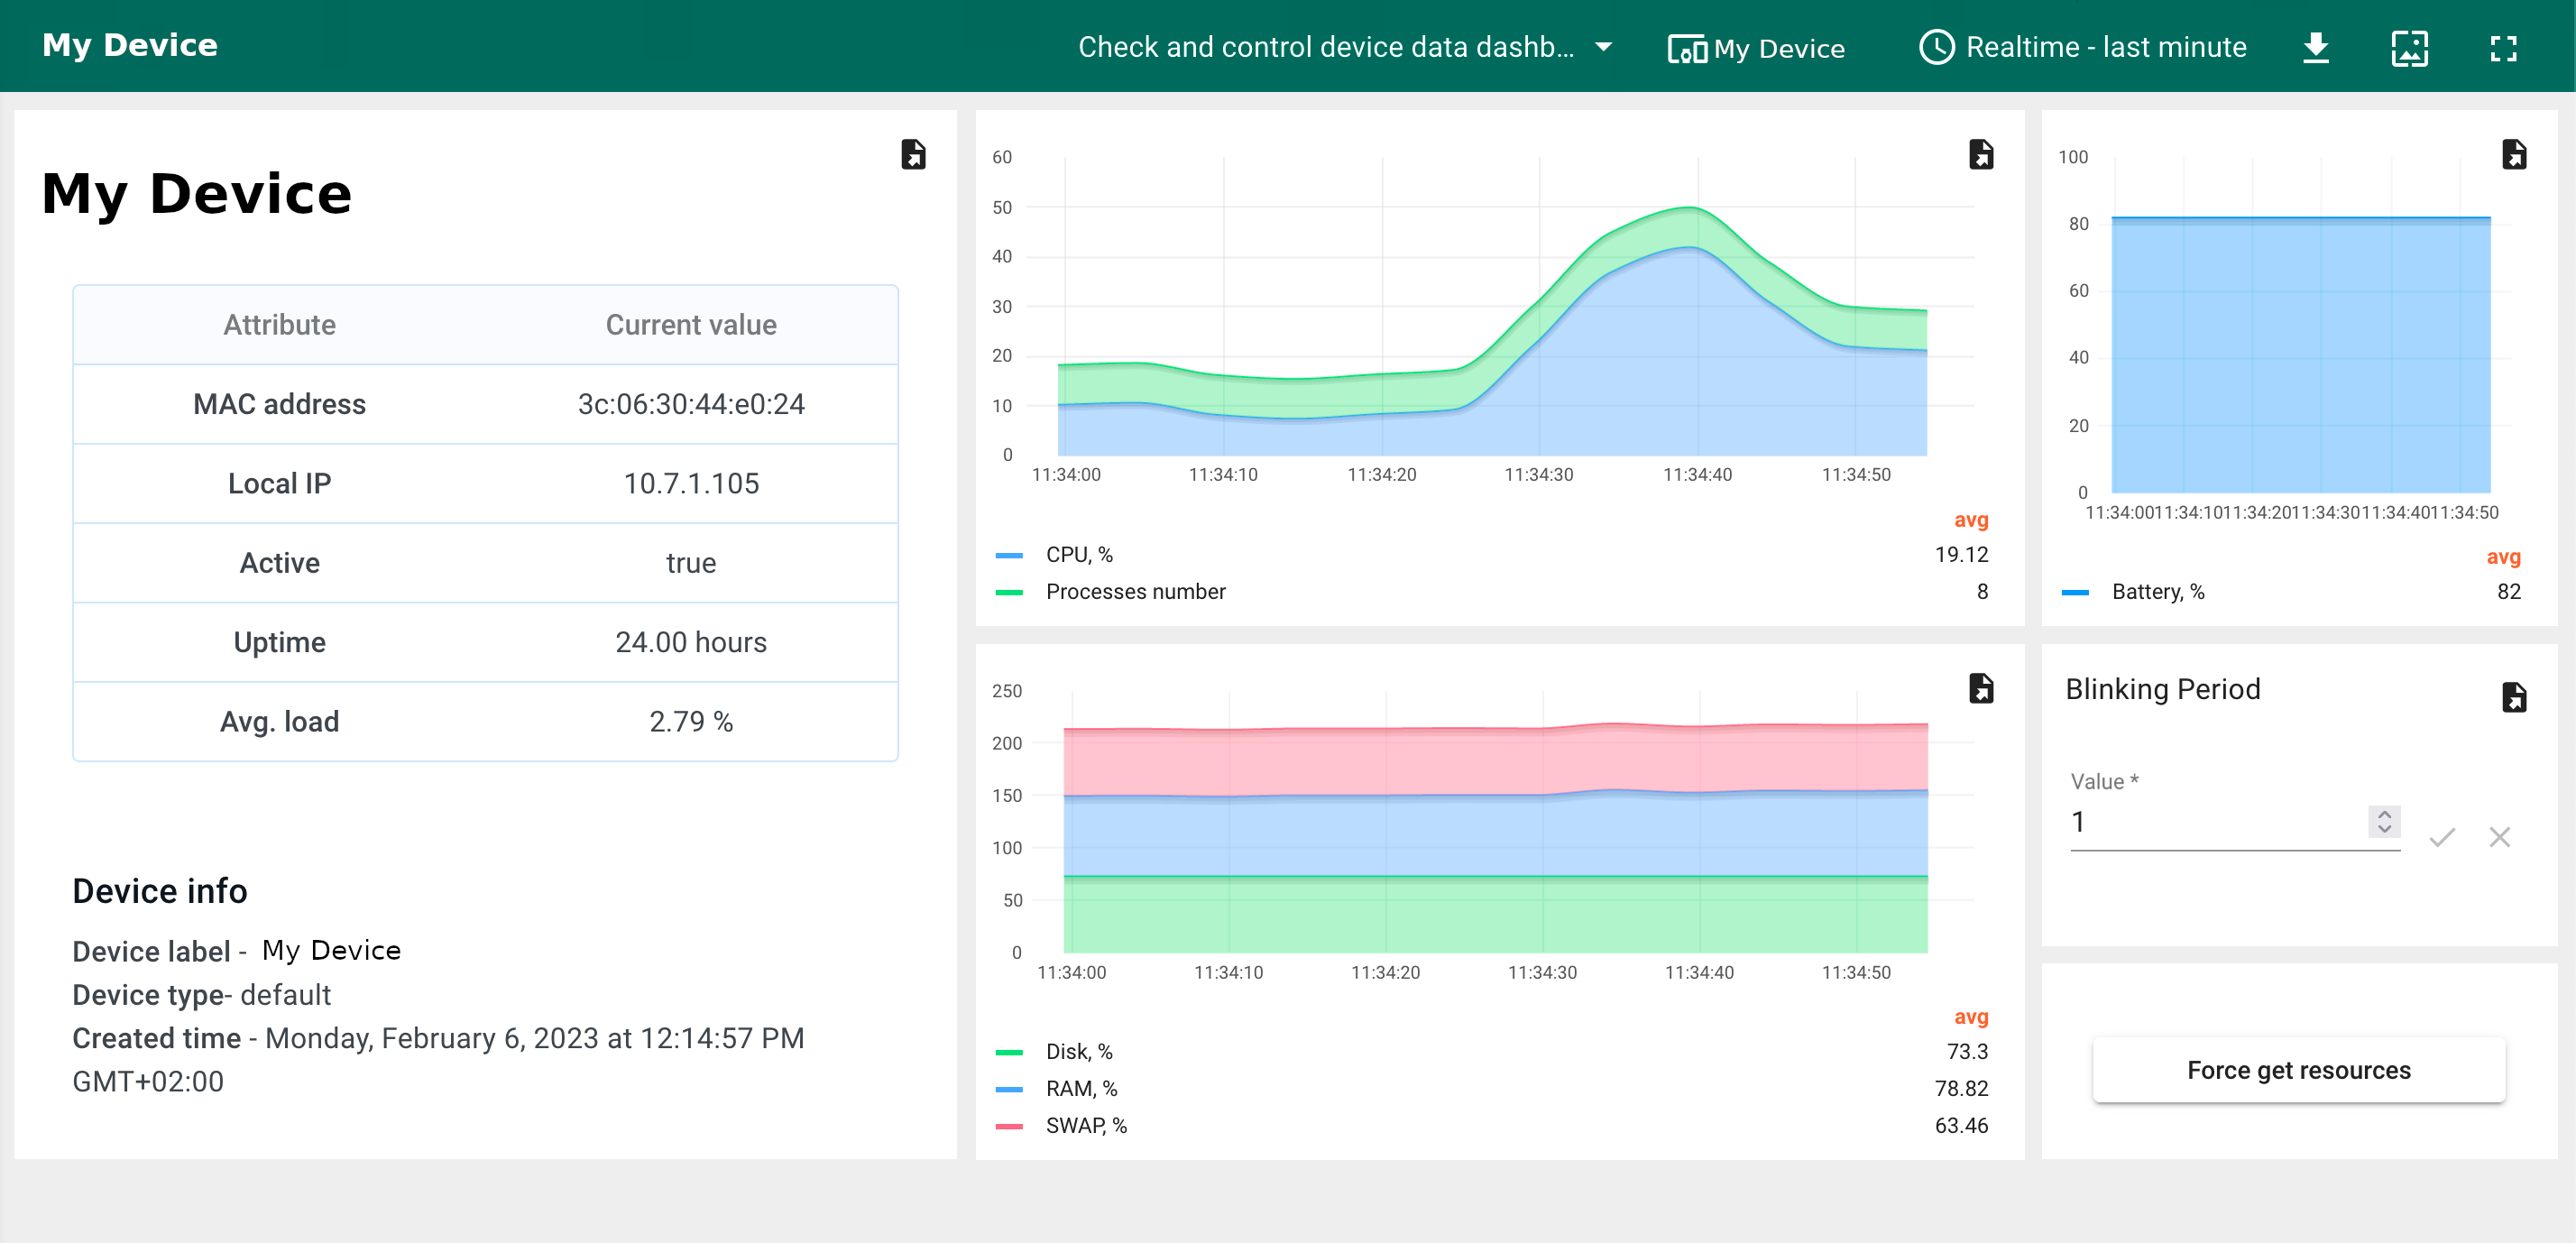The height and width of the screenshot is (1243, 2576).
Task: Open the My Device entity selector
Action: click(x=1756, y=48)
